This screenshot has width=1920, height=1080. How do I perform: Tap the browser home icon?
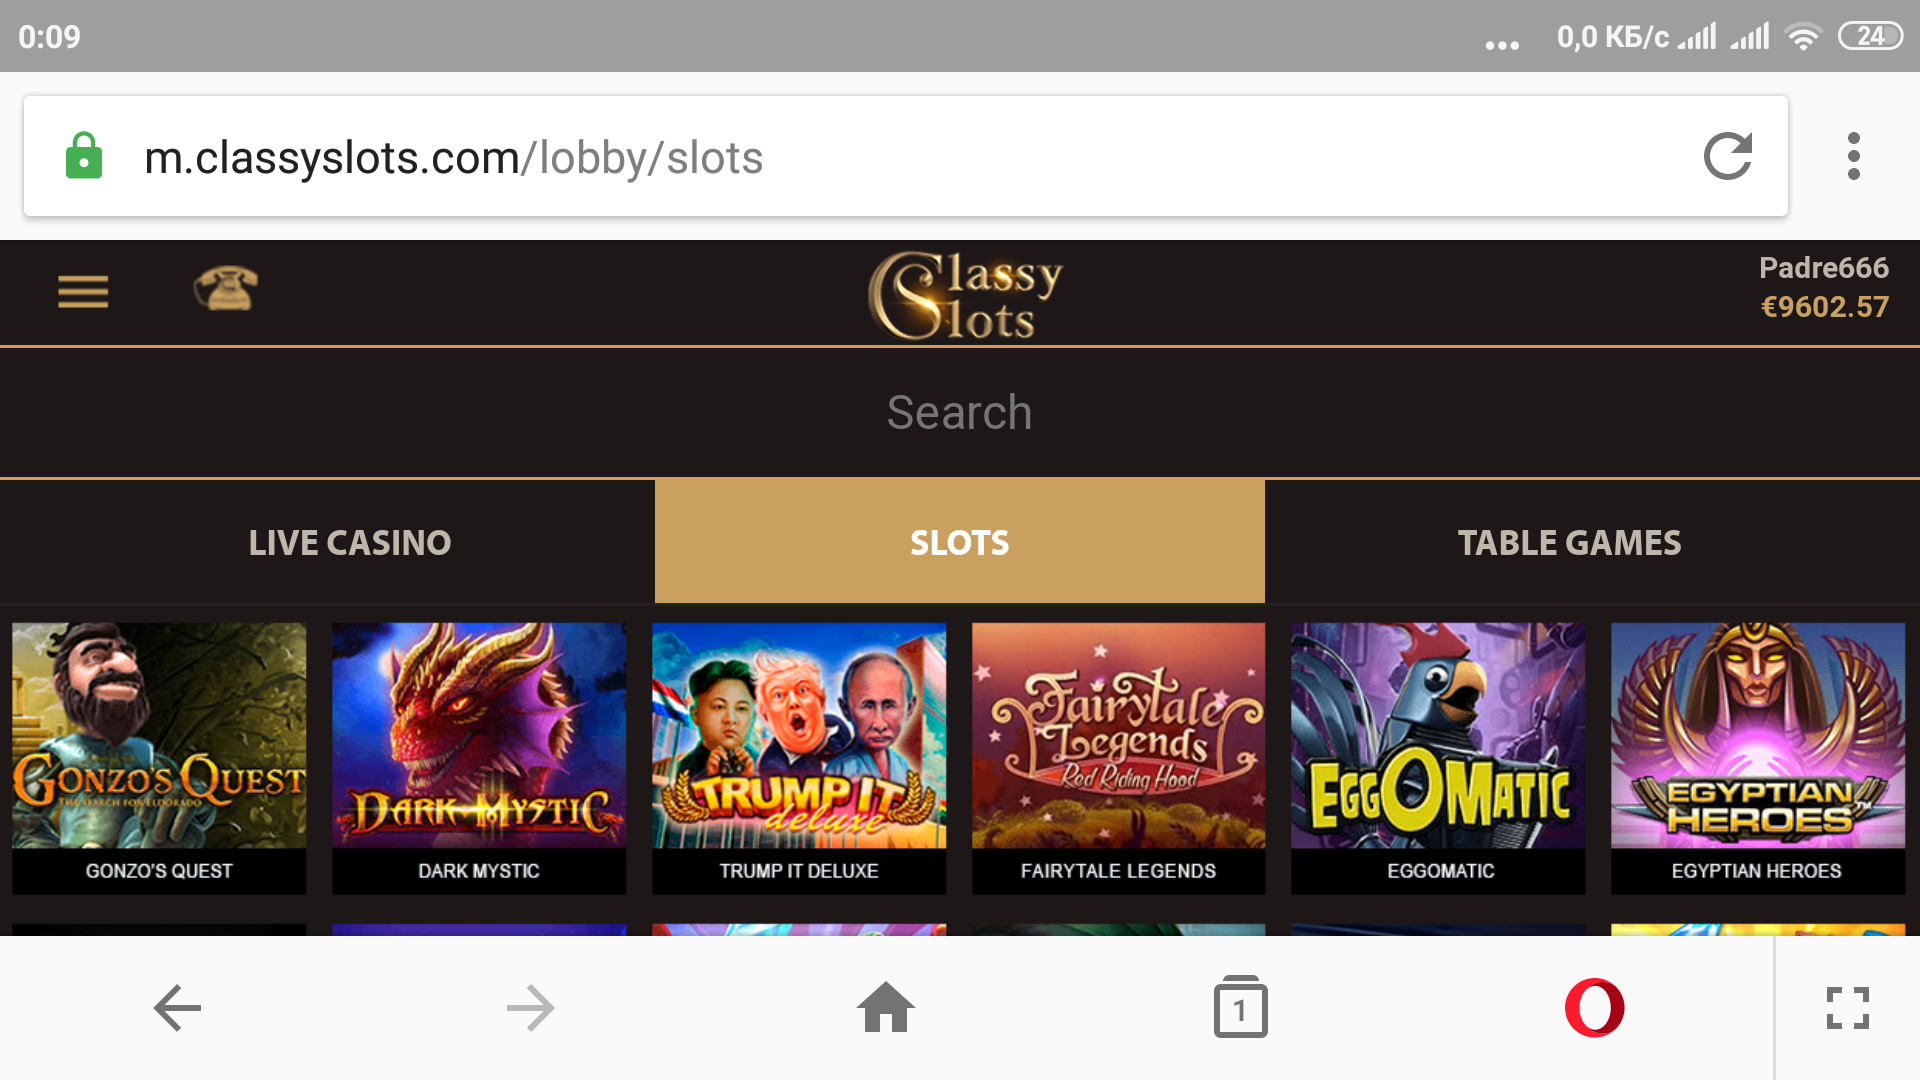click(886, 1007)
